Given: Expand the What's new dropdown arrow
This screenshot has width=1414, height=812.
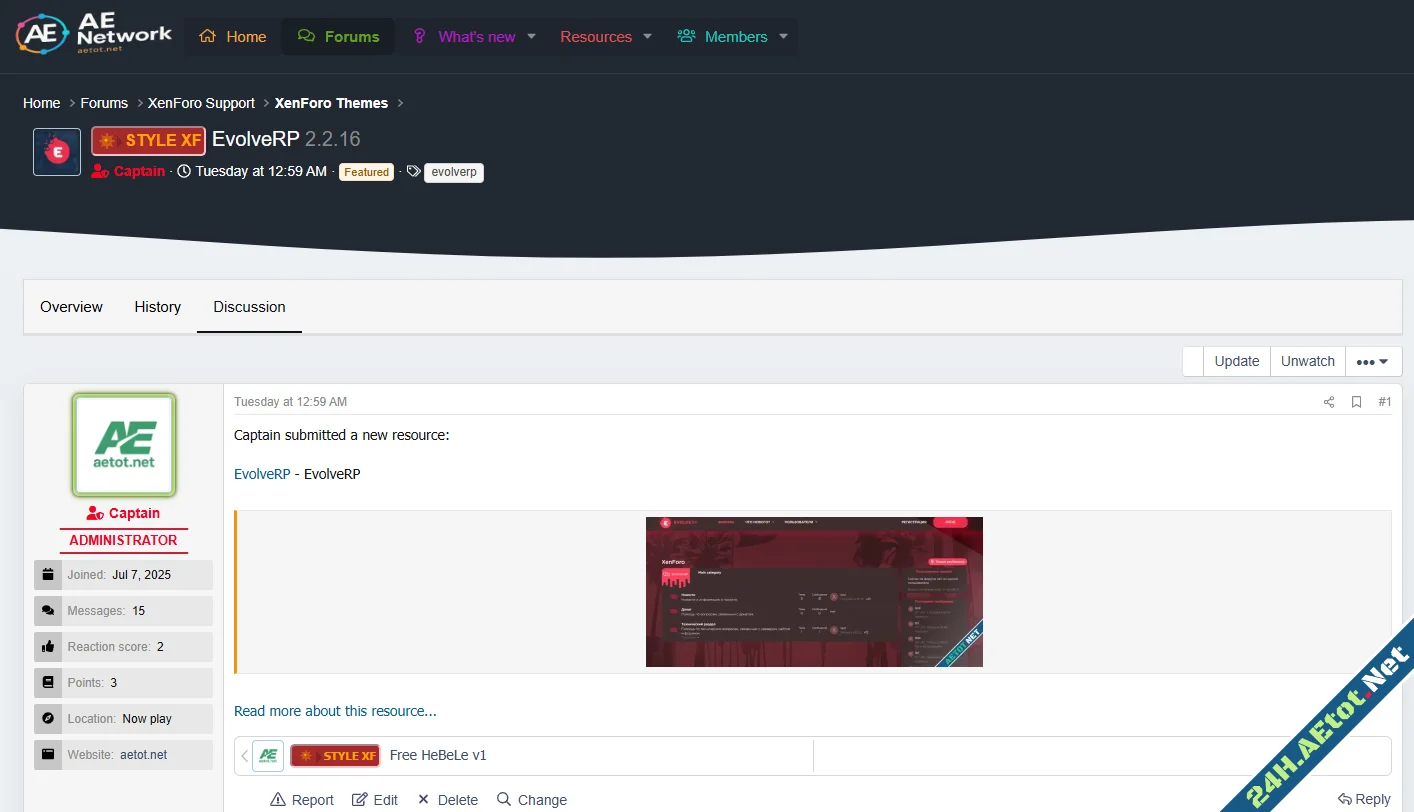Looking at the screenshot, I should click(532, 37).
